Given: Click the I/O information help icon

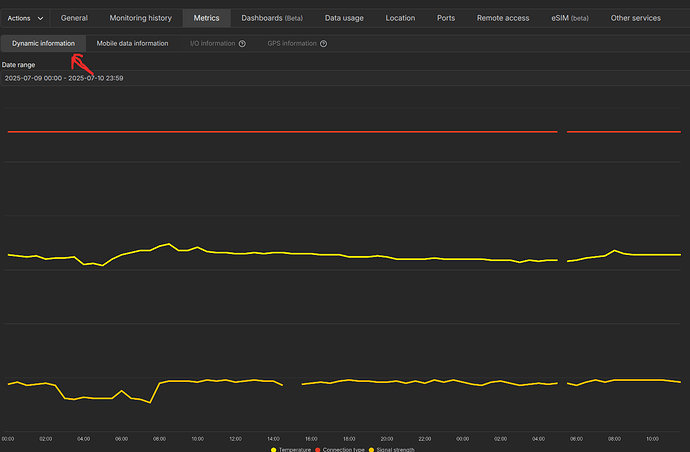Looking at the screenshot, I should click(x=242, y=44).
